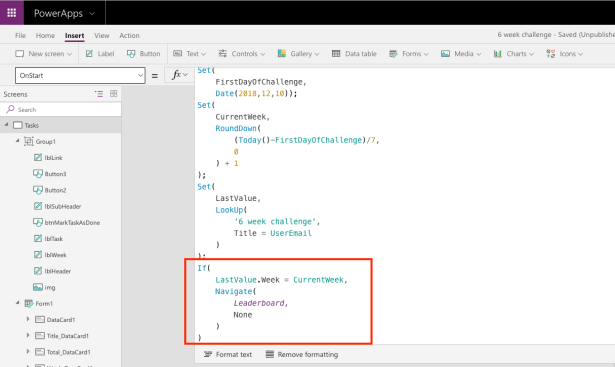The width and height of the screenshot is (615, 367).
Task: Switch Screens panel to tree list view
Action: click(99, 94)
